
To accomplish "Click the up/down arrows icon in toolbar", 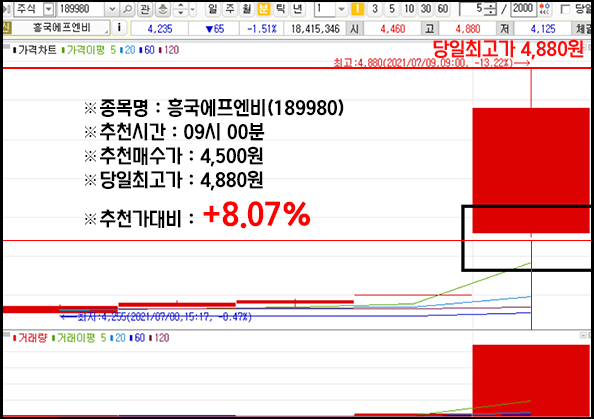I will point(181,8).
